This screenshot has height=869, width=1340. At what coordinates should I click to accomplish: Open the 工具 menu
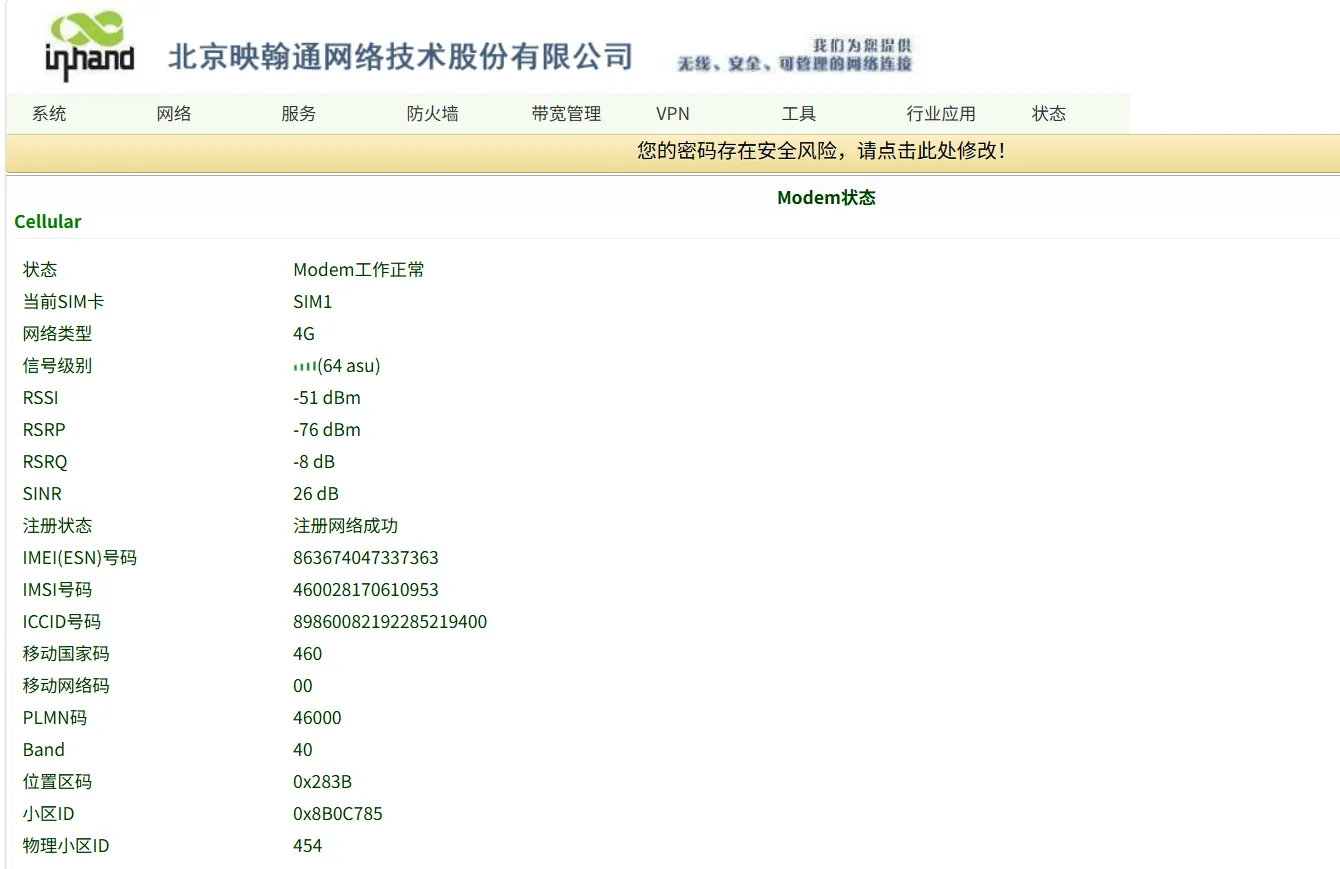[x=799, y=114]
